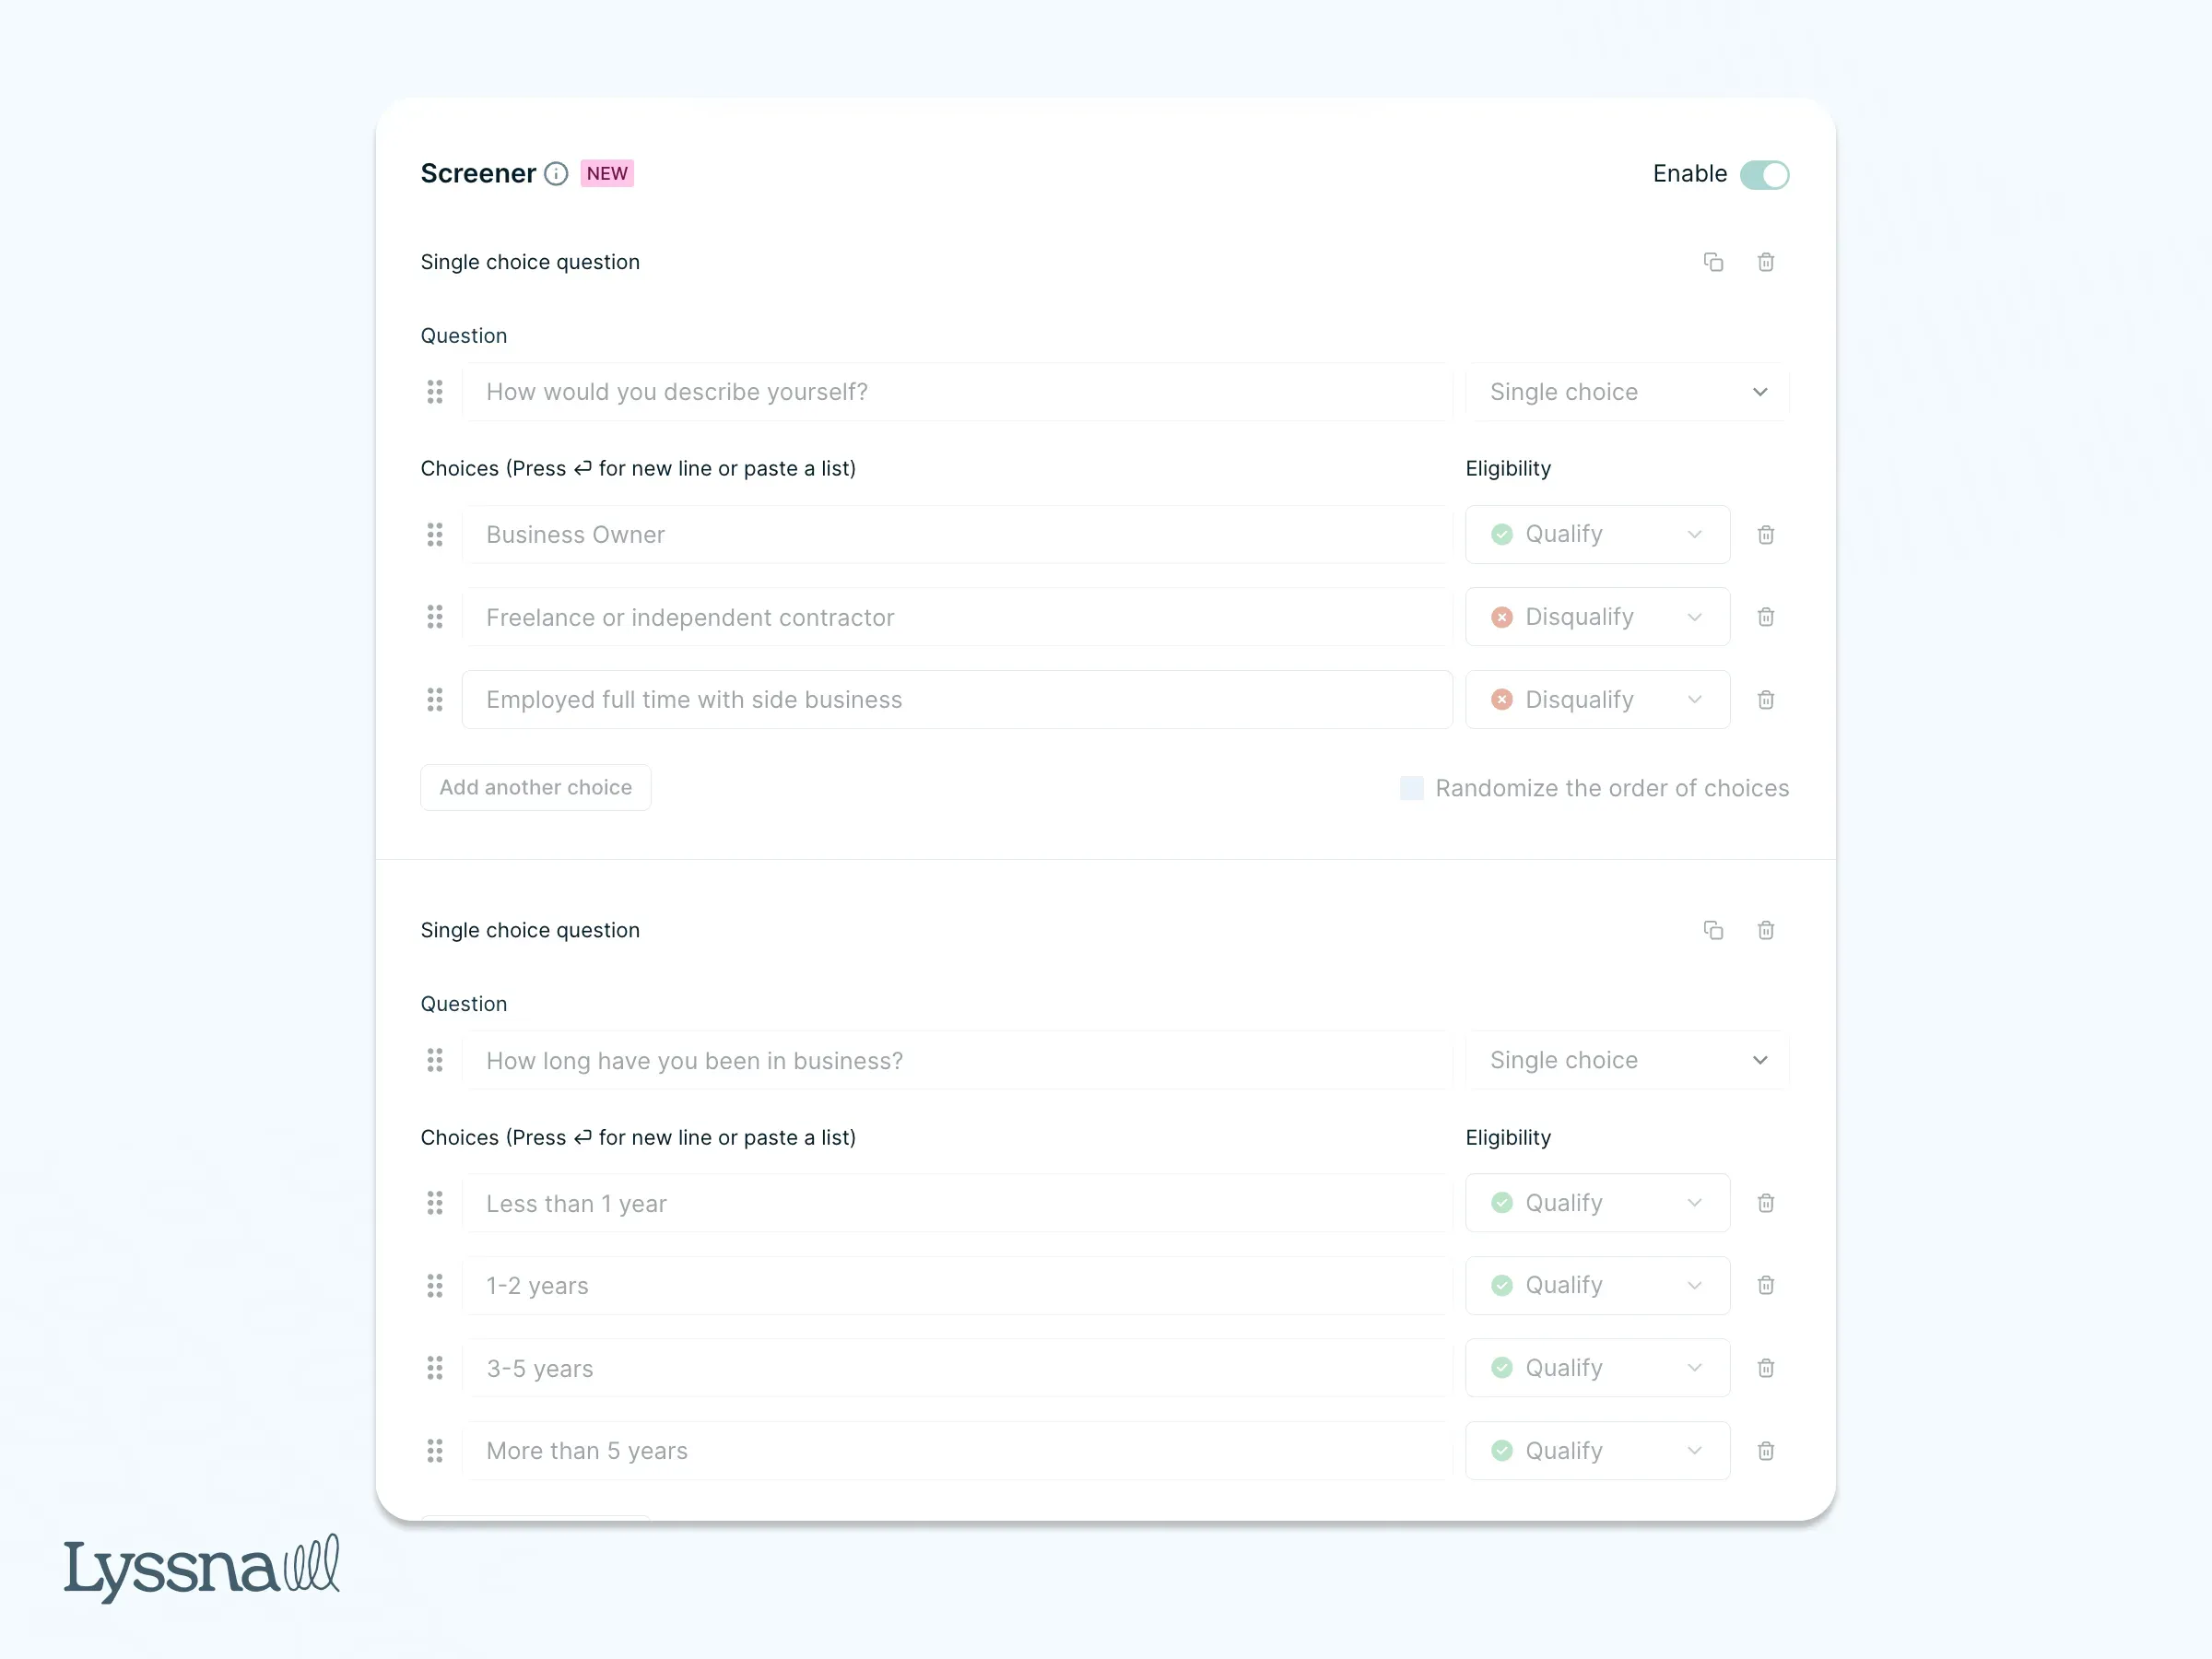This screenshot has height=1659, width=2212.
Task: Delete the Business Owner choice
Action: coord(1765,534)
